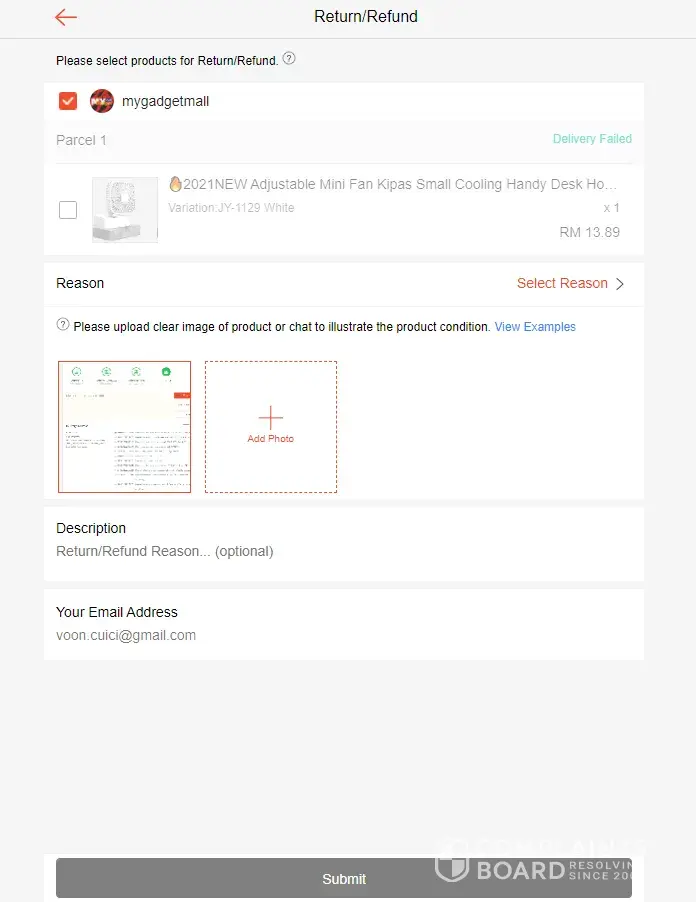Uncheck the mygadgetmall shop checkbox
The image size is (696, 902).
[68, 101]
